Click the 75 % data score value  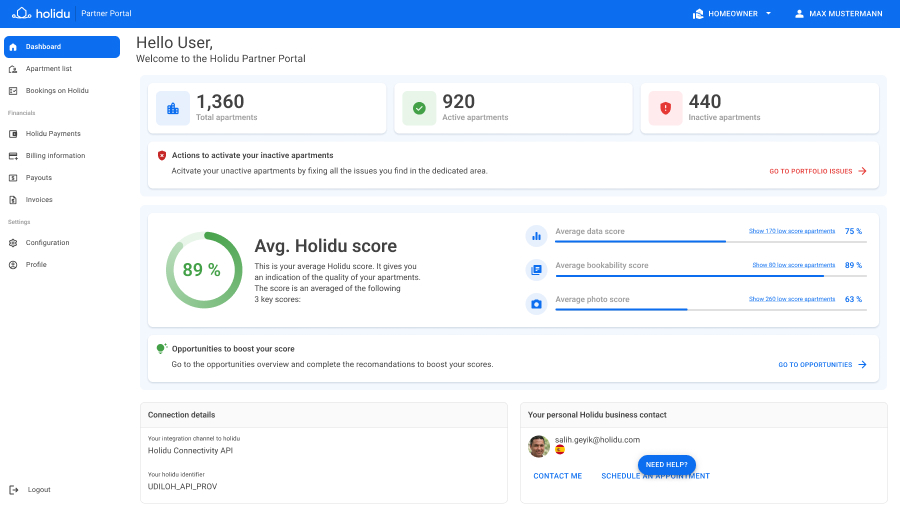click(853, 231)
